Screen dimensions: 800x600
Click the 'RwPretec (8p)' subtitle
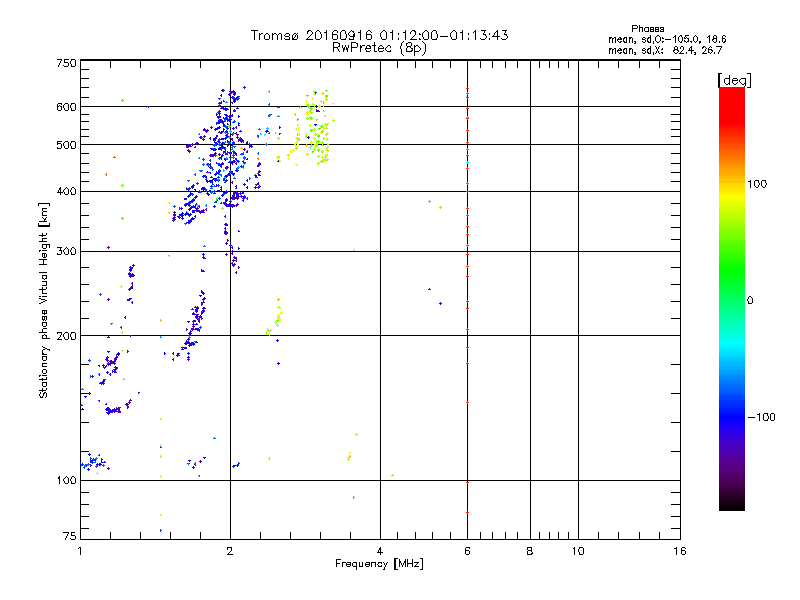coord(379,48)
